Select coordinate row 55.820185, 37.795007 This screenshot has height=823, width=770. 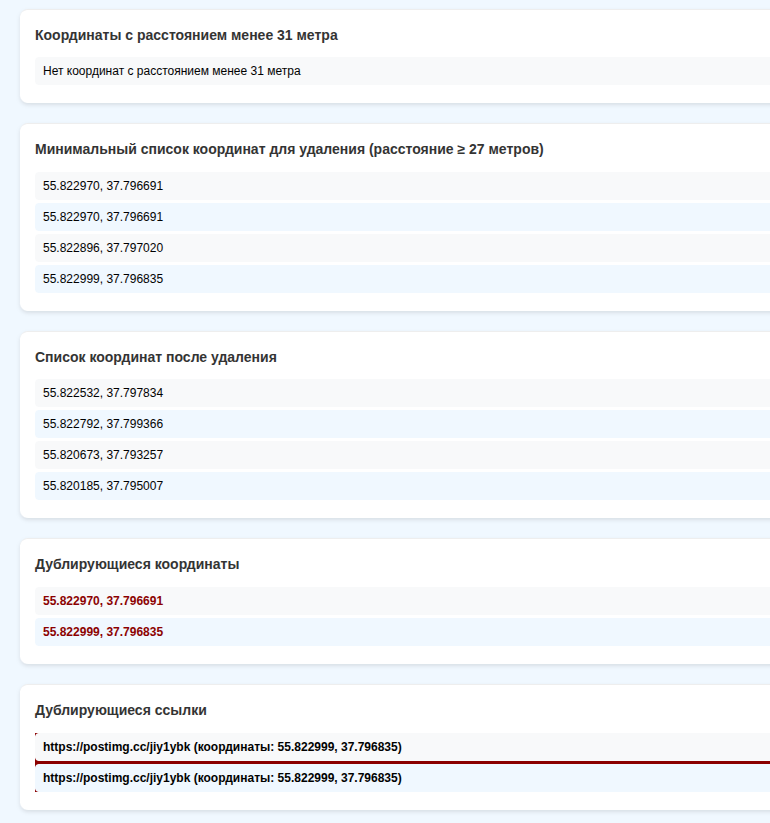tap(103, 486)
